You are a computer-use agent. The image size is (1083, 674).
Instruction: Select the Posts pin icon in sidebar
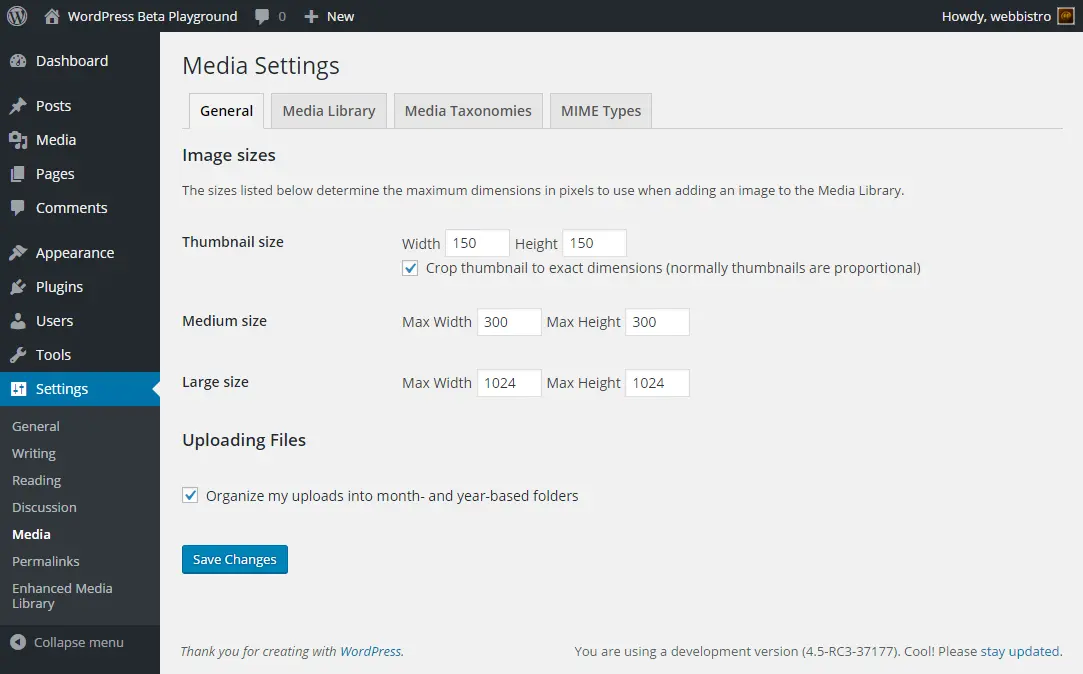point(20,105)
